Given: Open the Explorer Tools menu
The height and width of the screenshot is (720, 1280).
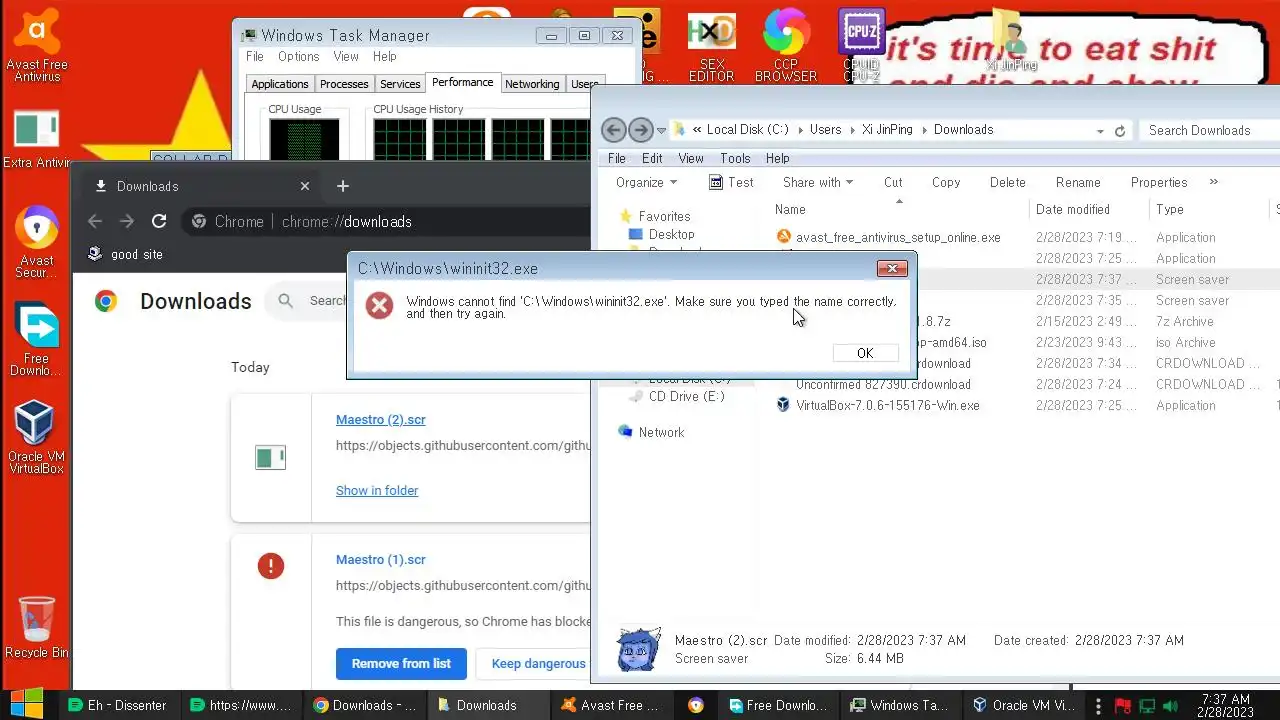Looking at the screenshot, I should pyautogui.click(x=735, y=158).
